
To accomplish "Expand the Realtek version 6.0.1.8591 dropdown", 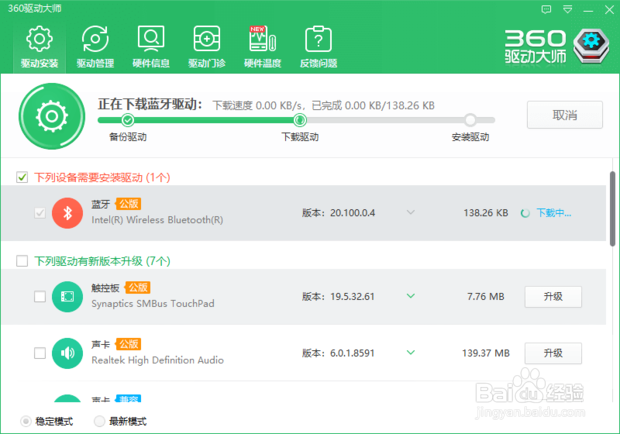I will click(411, 353).
